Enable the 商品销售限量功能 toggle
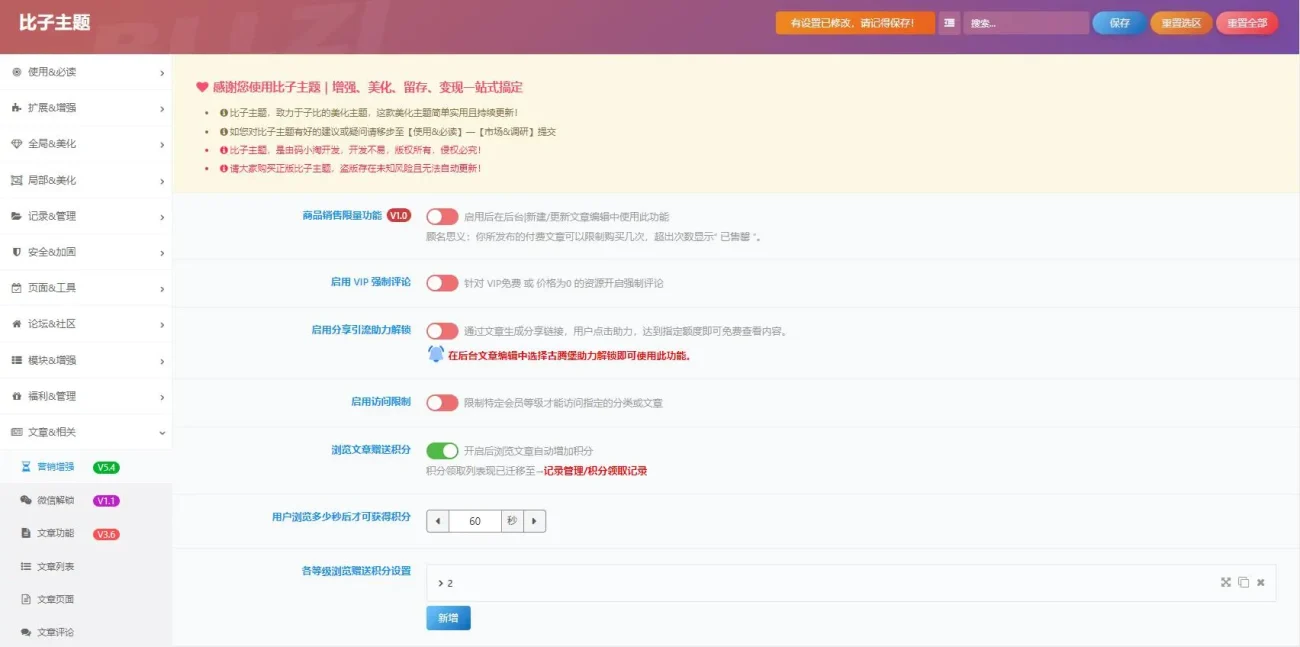Image resolution: width=1300 pixels, height=647 pixels. [442, 216]
